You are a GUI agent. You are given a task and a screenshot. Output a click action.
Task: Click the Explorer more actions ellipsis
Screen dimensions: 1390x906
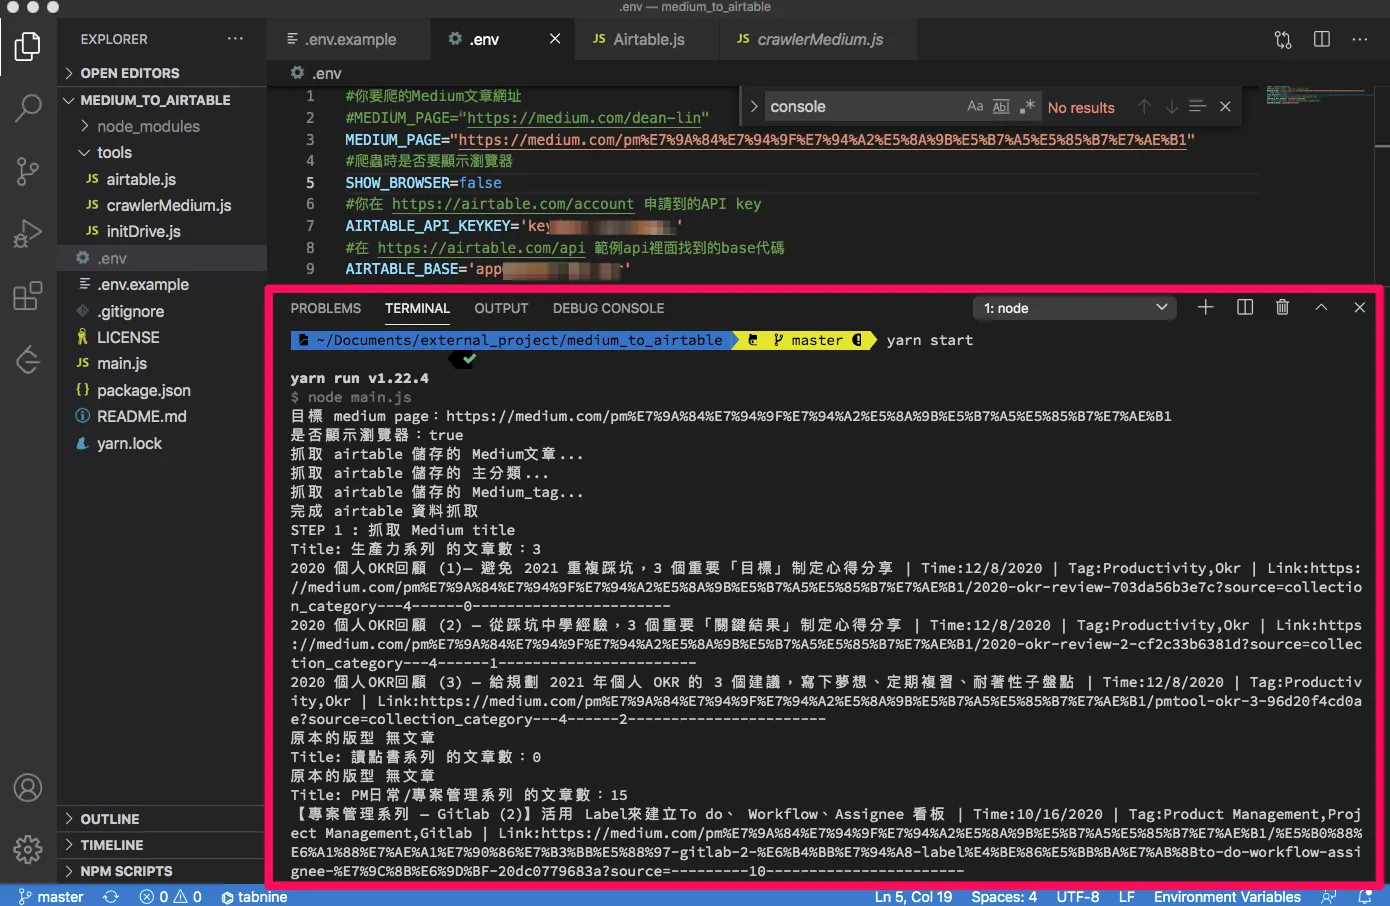coord(235,39)
